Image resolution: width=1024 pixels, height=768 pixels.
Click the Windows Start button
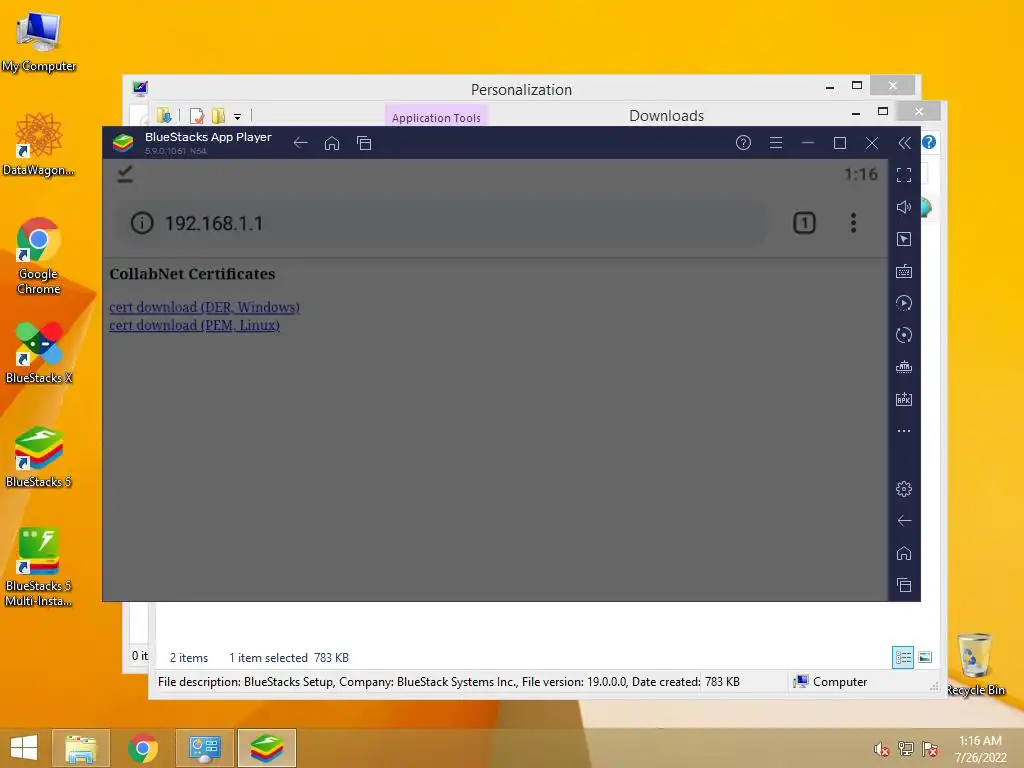click(24, 748)
